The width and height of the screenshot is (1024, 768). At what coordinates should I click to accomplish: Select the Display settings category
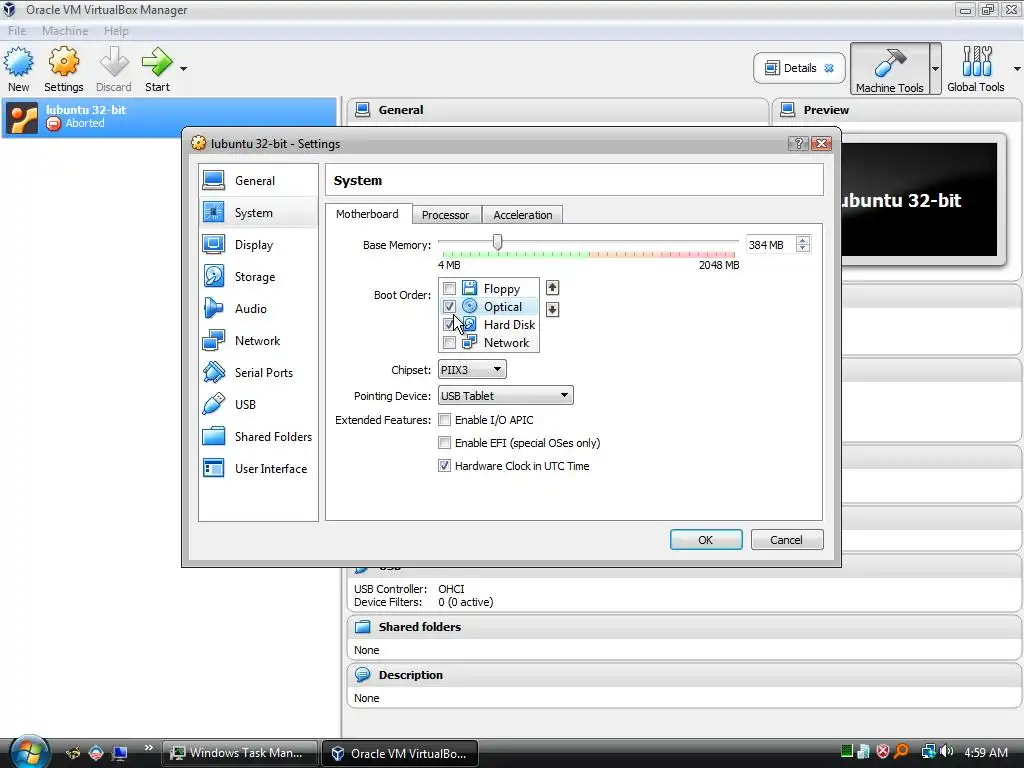tap(259, 244)
